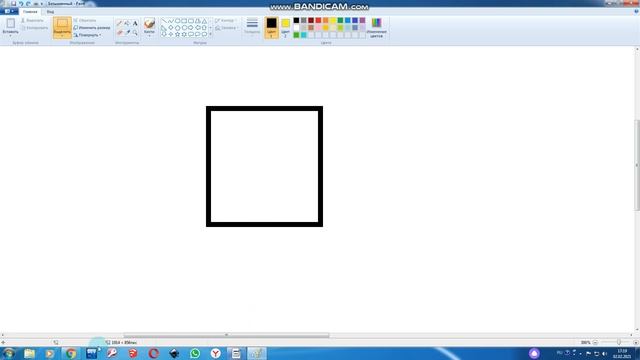Click the Обрезать crop button
This screenshot has height=360, width=640.
[85, 20]
